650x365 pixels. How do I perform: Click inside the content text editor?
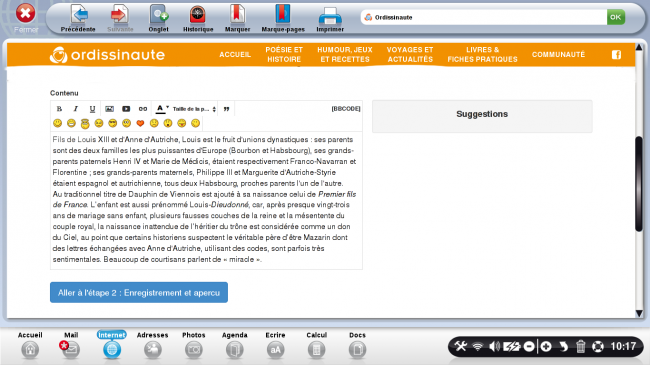pos(206,200)
